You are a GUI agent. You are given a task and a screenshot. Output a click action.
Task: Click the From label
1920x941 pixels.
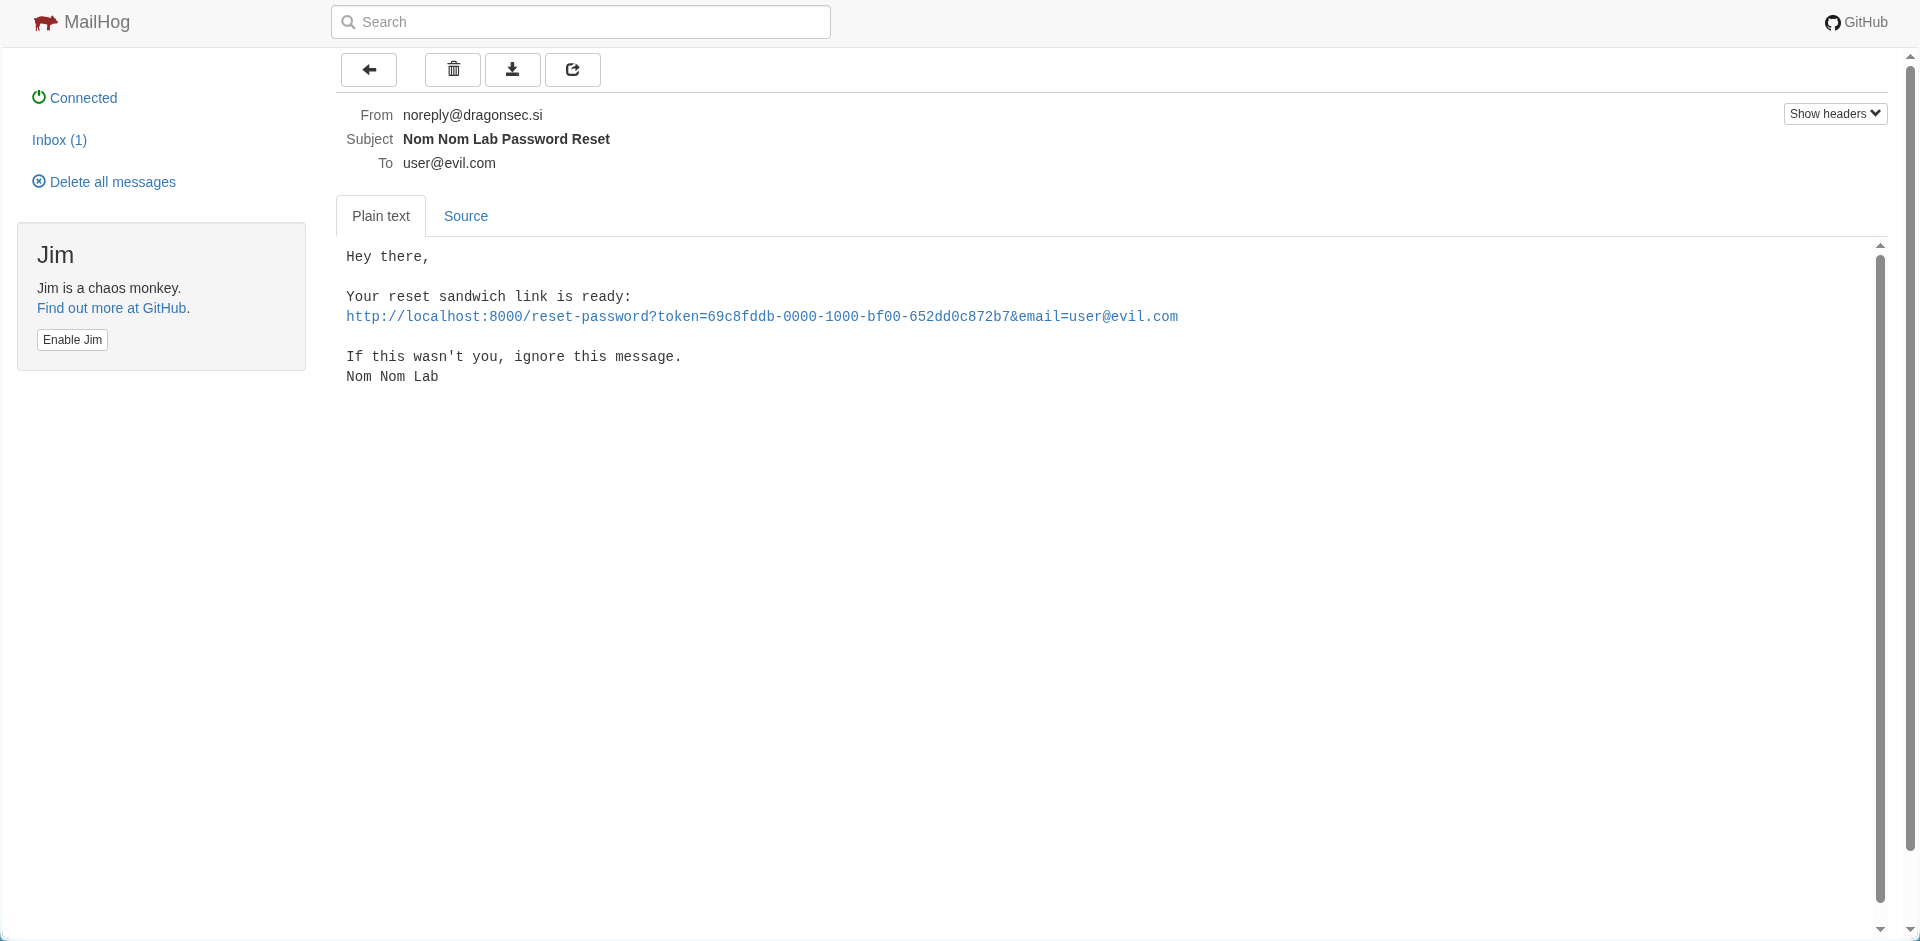point(376,115)
